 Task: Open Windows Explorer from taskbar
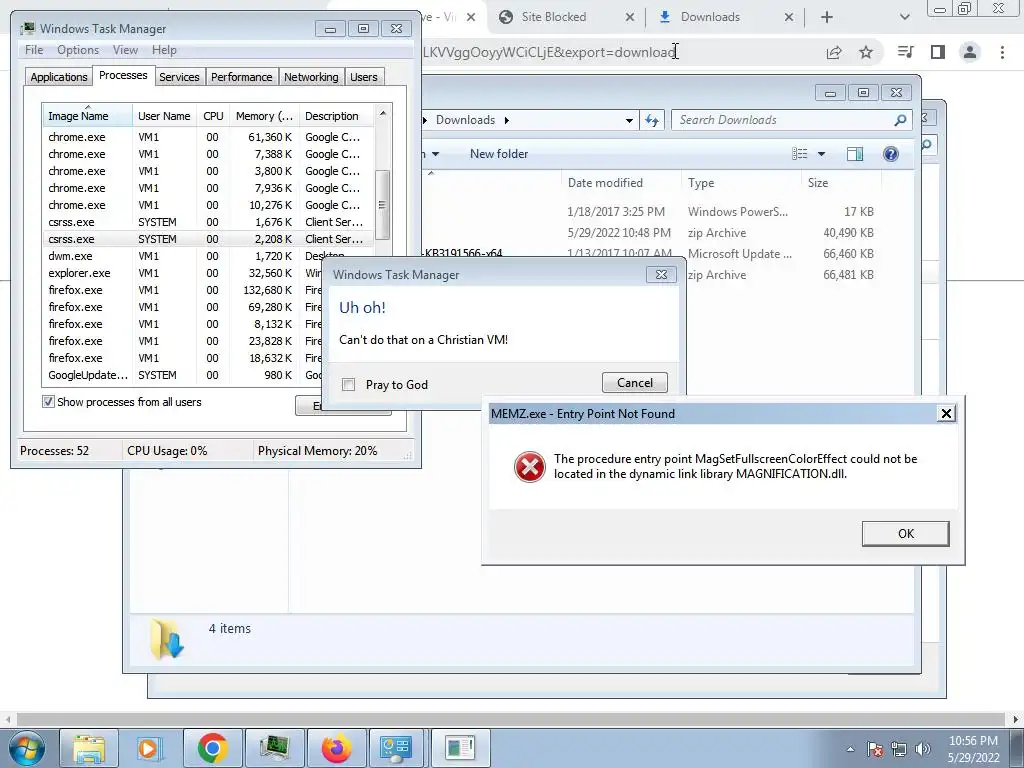(89, 748)
